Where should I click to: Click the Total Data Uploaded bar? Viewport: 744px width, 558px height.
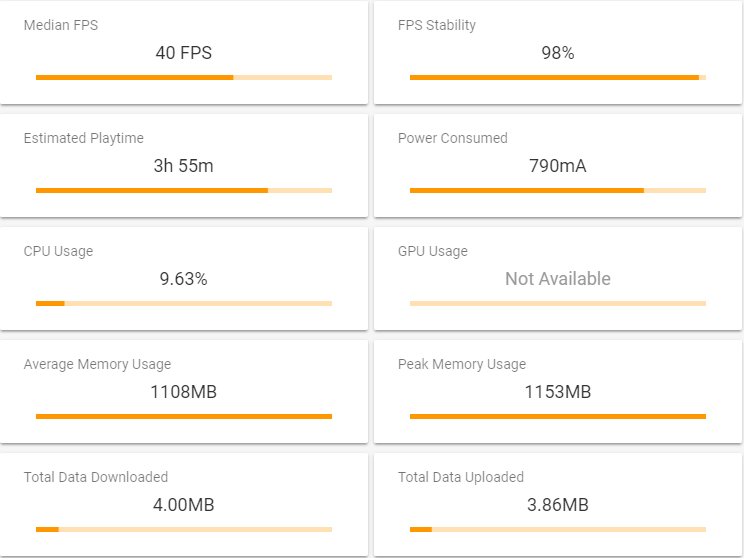coord(558,529)
